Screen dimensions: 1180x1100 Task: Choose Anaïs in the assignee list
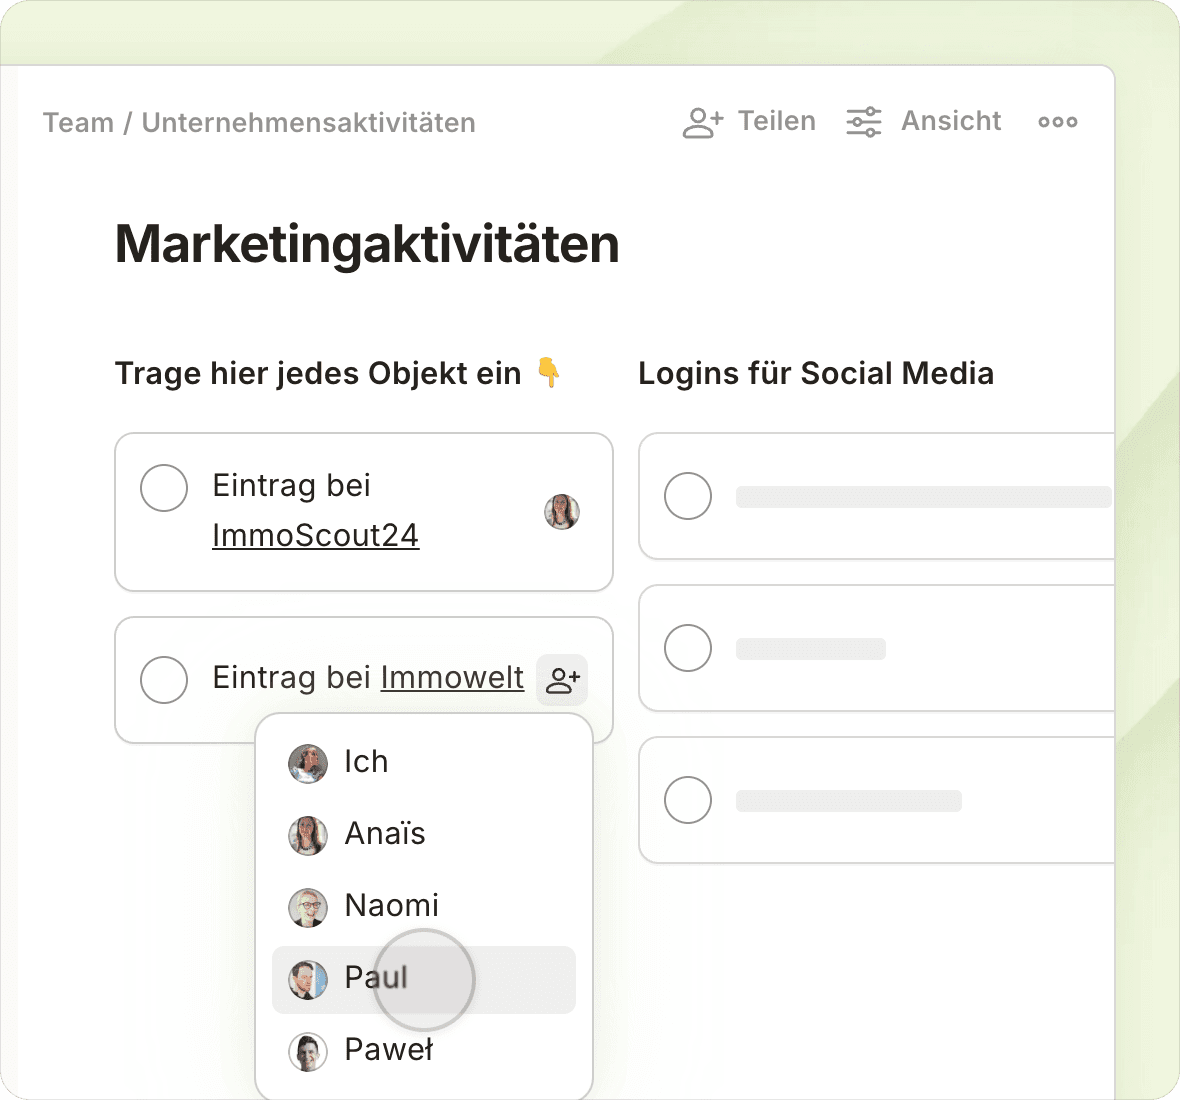click(385, 834)
